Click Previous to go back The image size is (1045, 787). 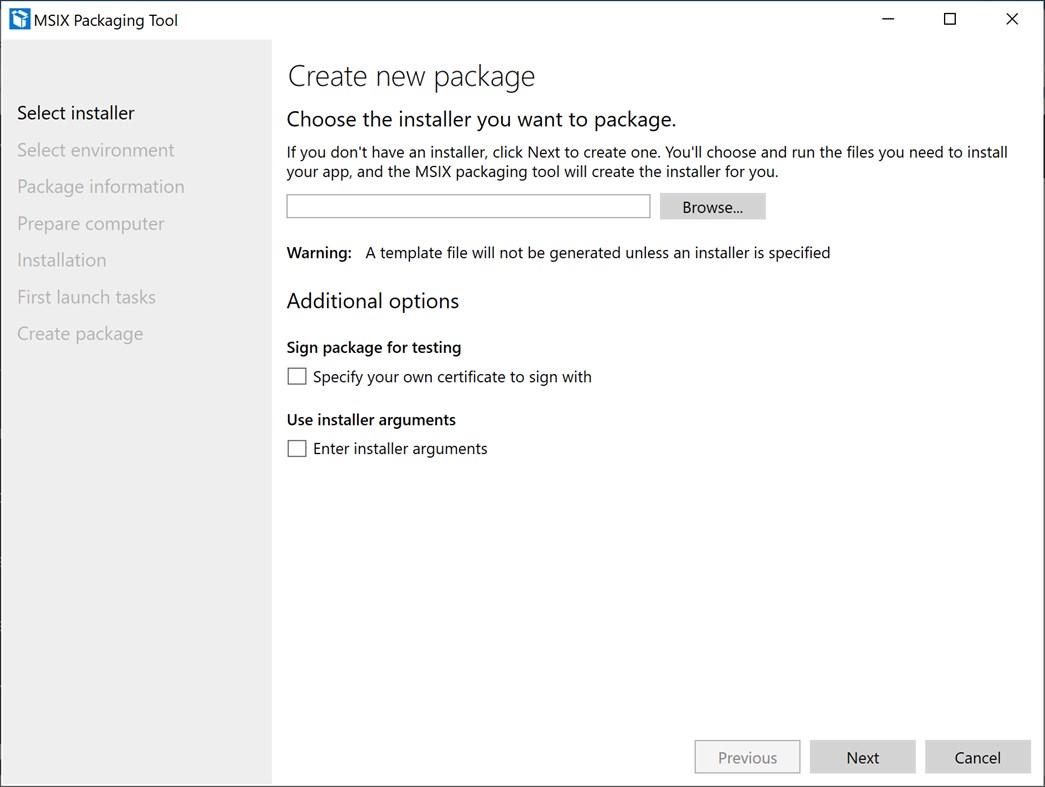(747, 757)
